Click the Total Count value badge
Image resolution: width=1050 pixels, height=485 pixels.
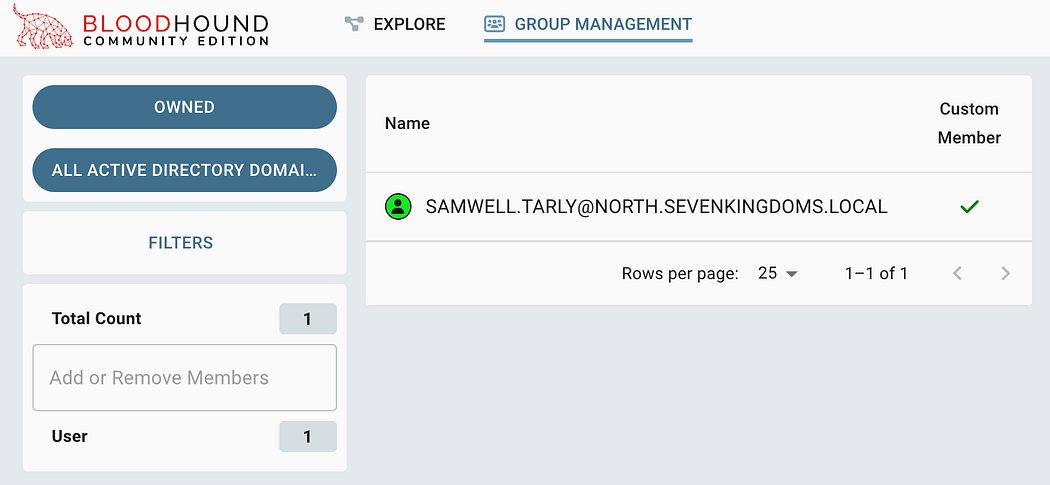(308, 319)
